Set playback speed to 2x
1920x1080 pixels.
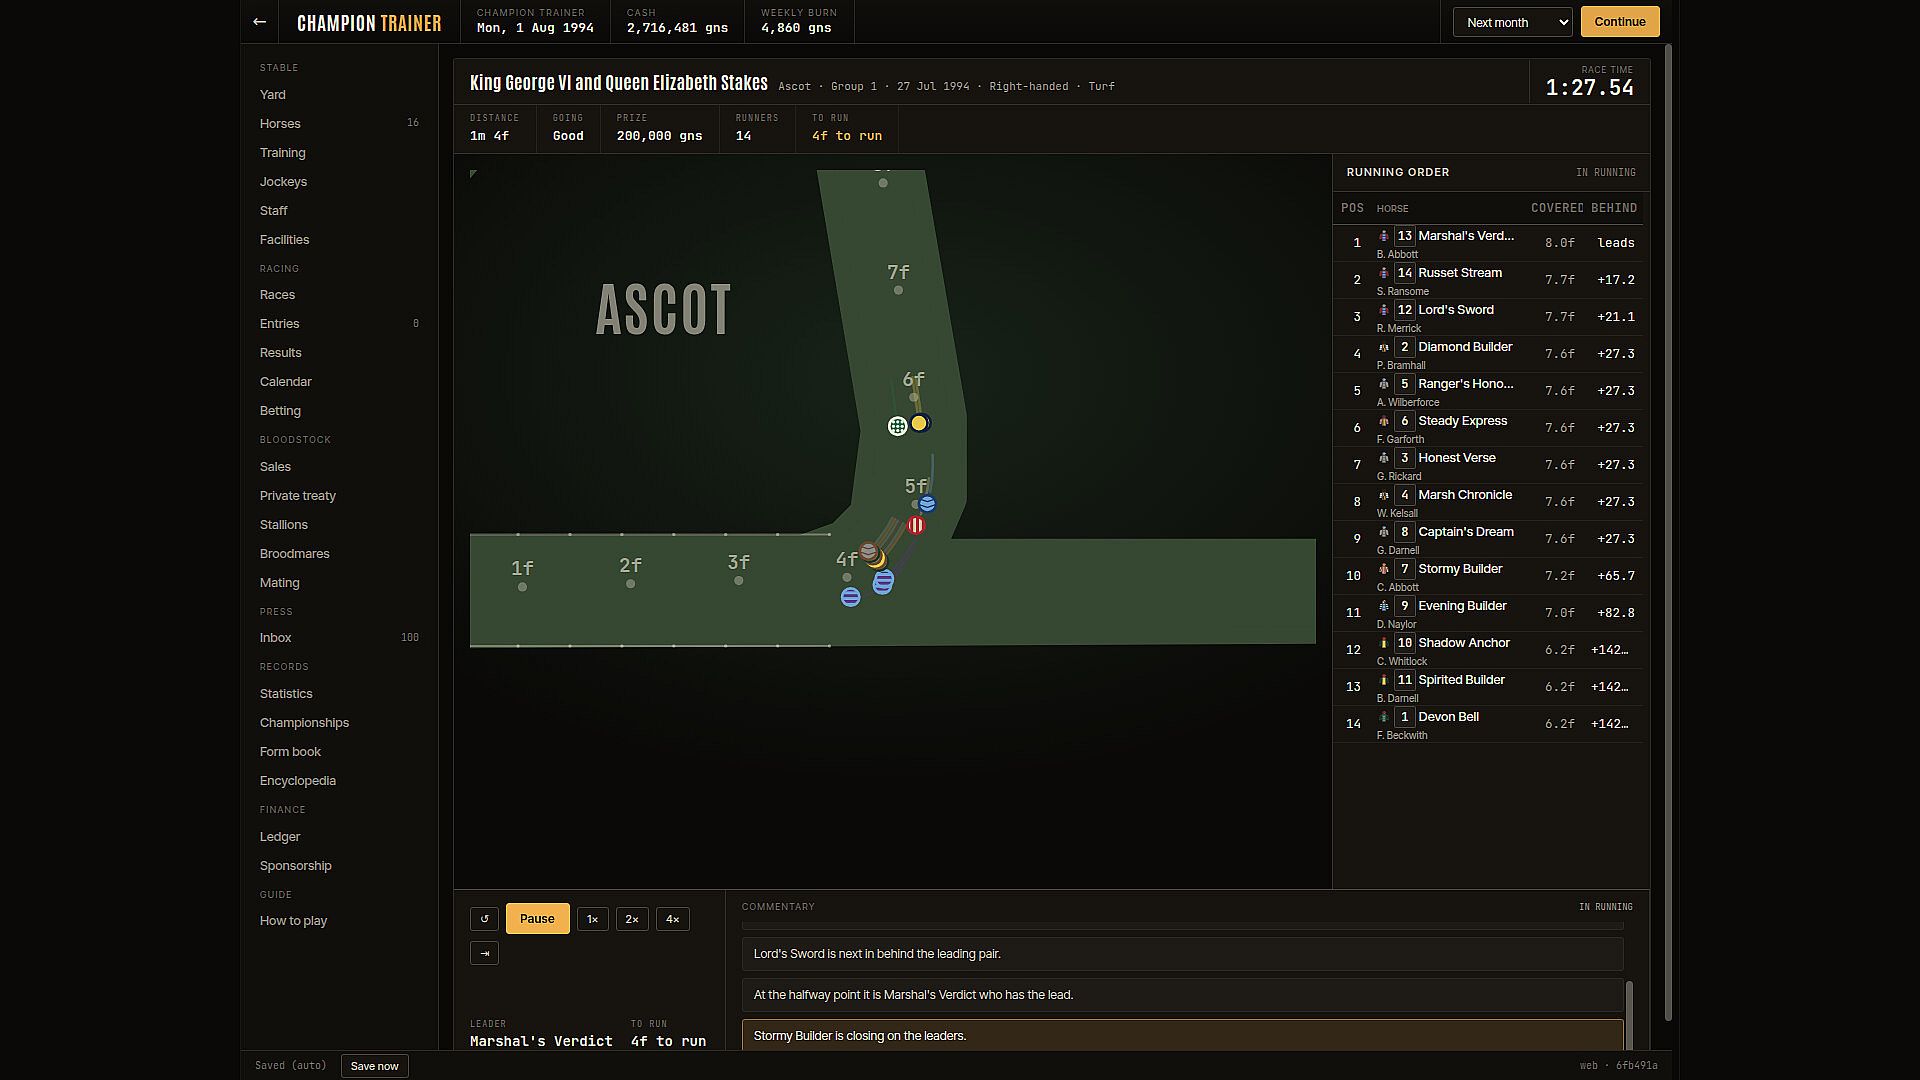[632, 919]
